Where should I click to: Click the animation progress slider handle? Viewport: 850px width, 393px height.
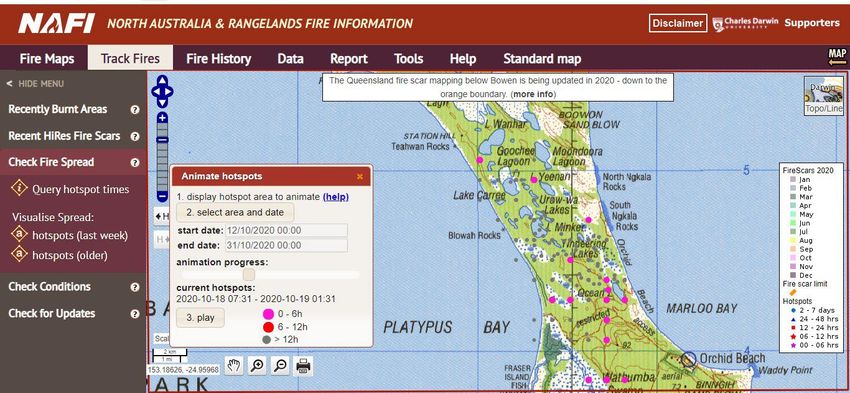249,275
